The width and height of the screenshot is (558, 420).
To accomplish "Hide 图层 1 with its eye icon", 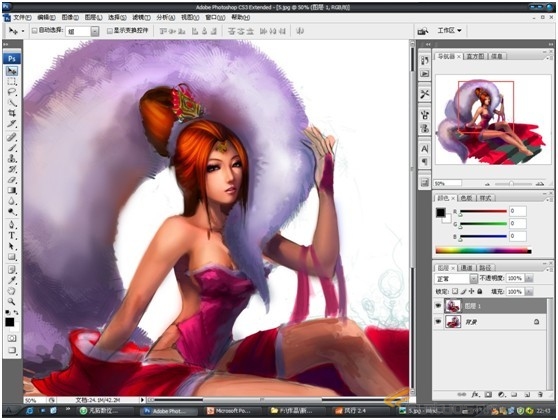I will click(438, 306).
